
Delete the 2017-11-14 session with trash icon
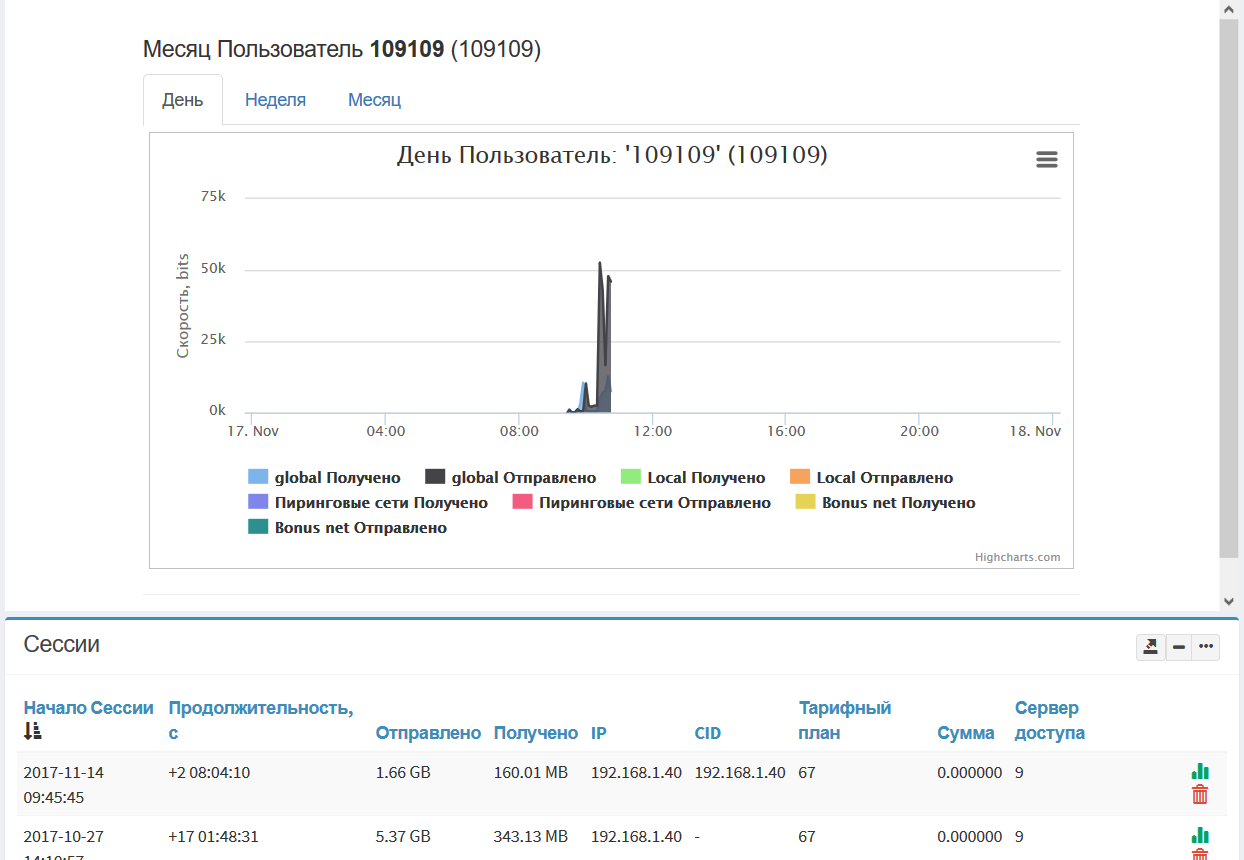(x=1200, y=795)
